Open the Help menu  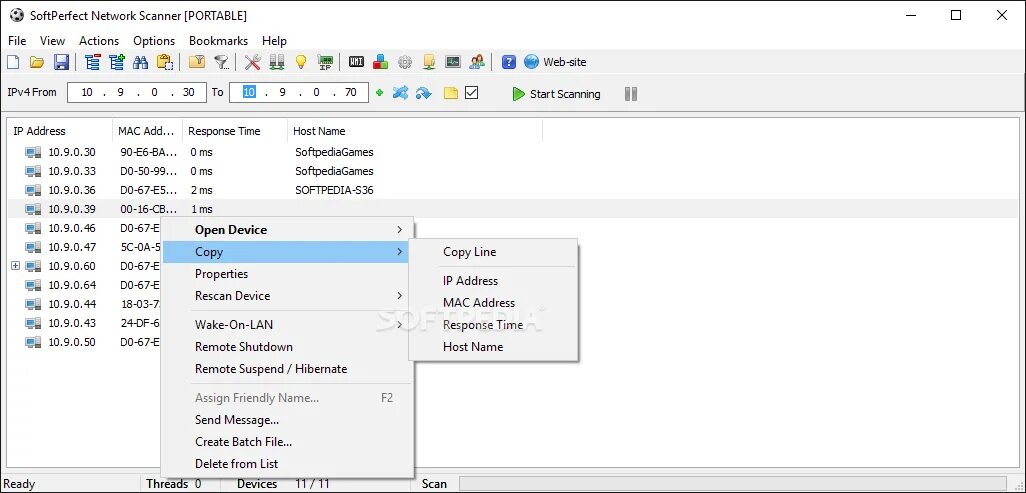pyautogui.click(x=274, y=41)
